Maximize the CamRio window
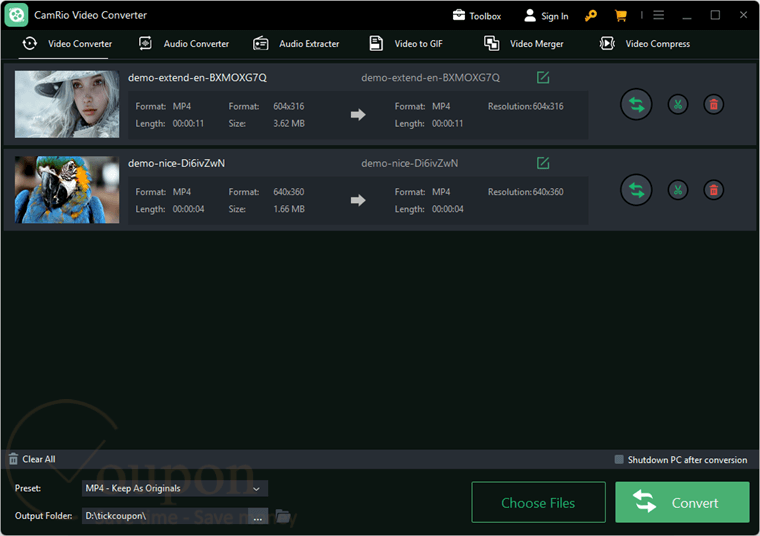The image size is (760, 536). point(715,15)
